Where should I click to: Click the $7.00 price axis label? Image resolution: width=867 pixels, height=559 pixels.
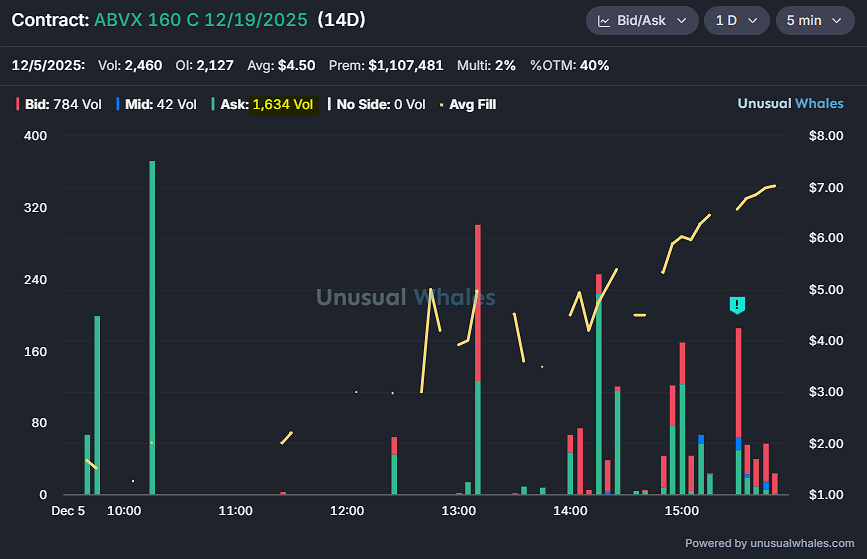pos(826,187)
